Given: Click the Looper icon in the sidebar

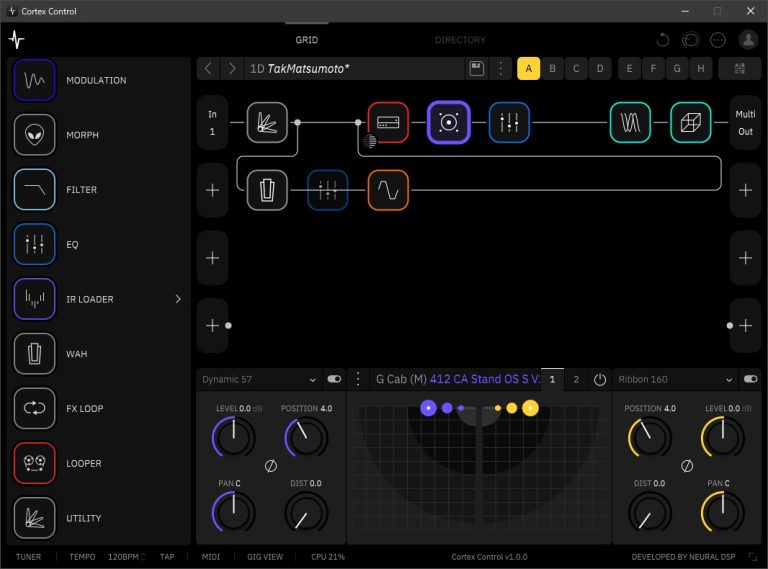Looking at the screenshot, I should (34, 463).
